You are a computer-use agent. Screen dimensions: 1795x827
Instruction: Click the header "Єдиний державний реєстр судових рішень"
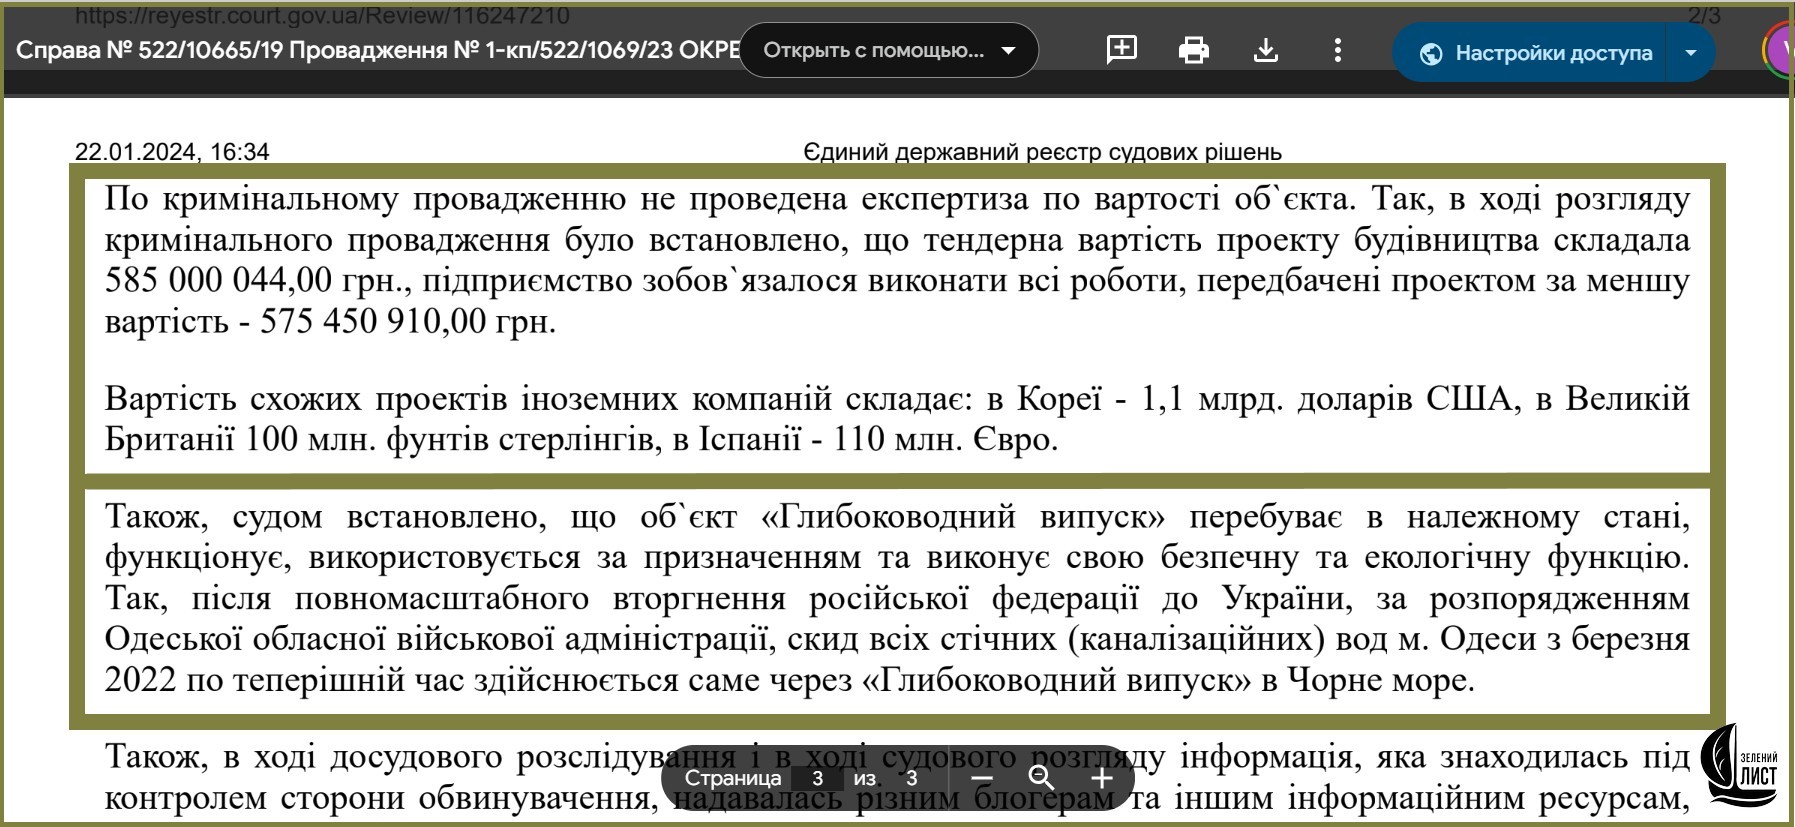[1042, 152]
